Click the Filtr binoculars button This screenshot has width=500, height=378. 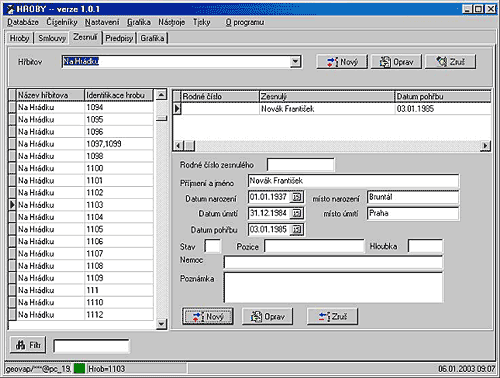point(28,345)
